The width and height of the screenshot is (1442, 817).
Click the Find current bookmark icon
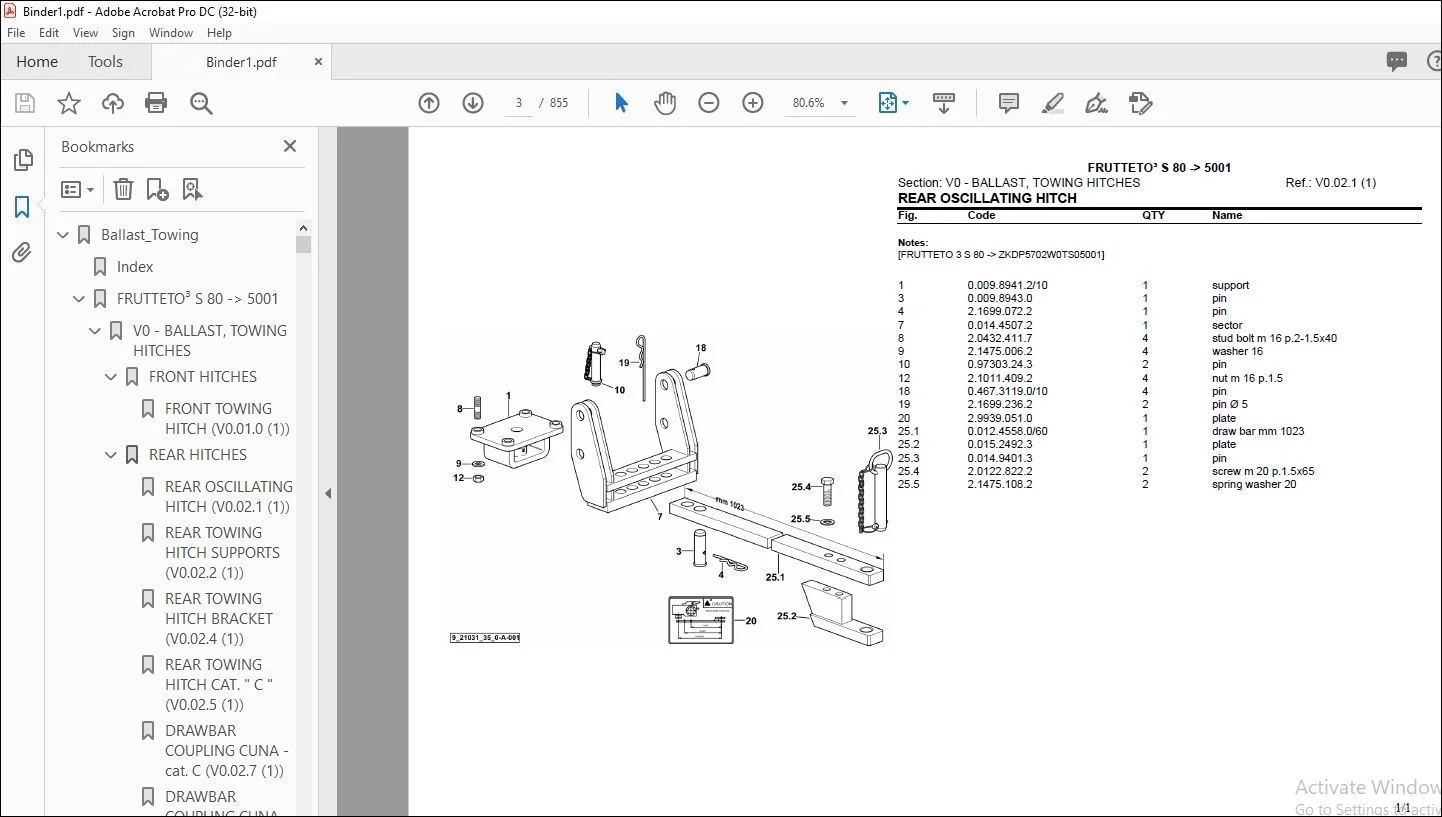[x=193, y=189]
